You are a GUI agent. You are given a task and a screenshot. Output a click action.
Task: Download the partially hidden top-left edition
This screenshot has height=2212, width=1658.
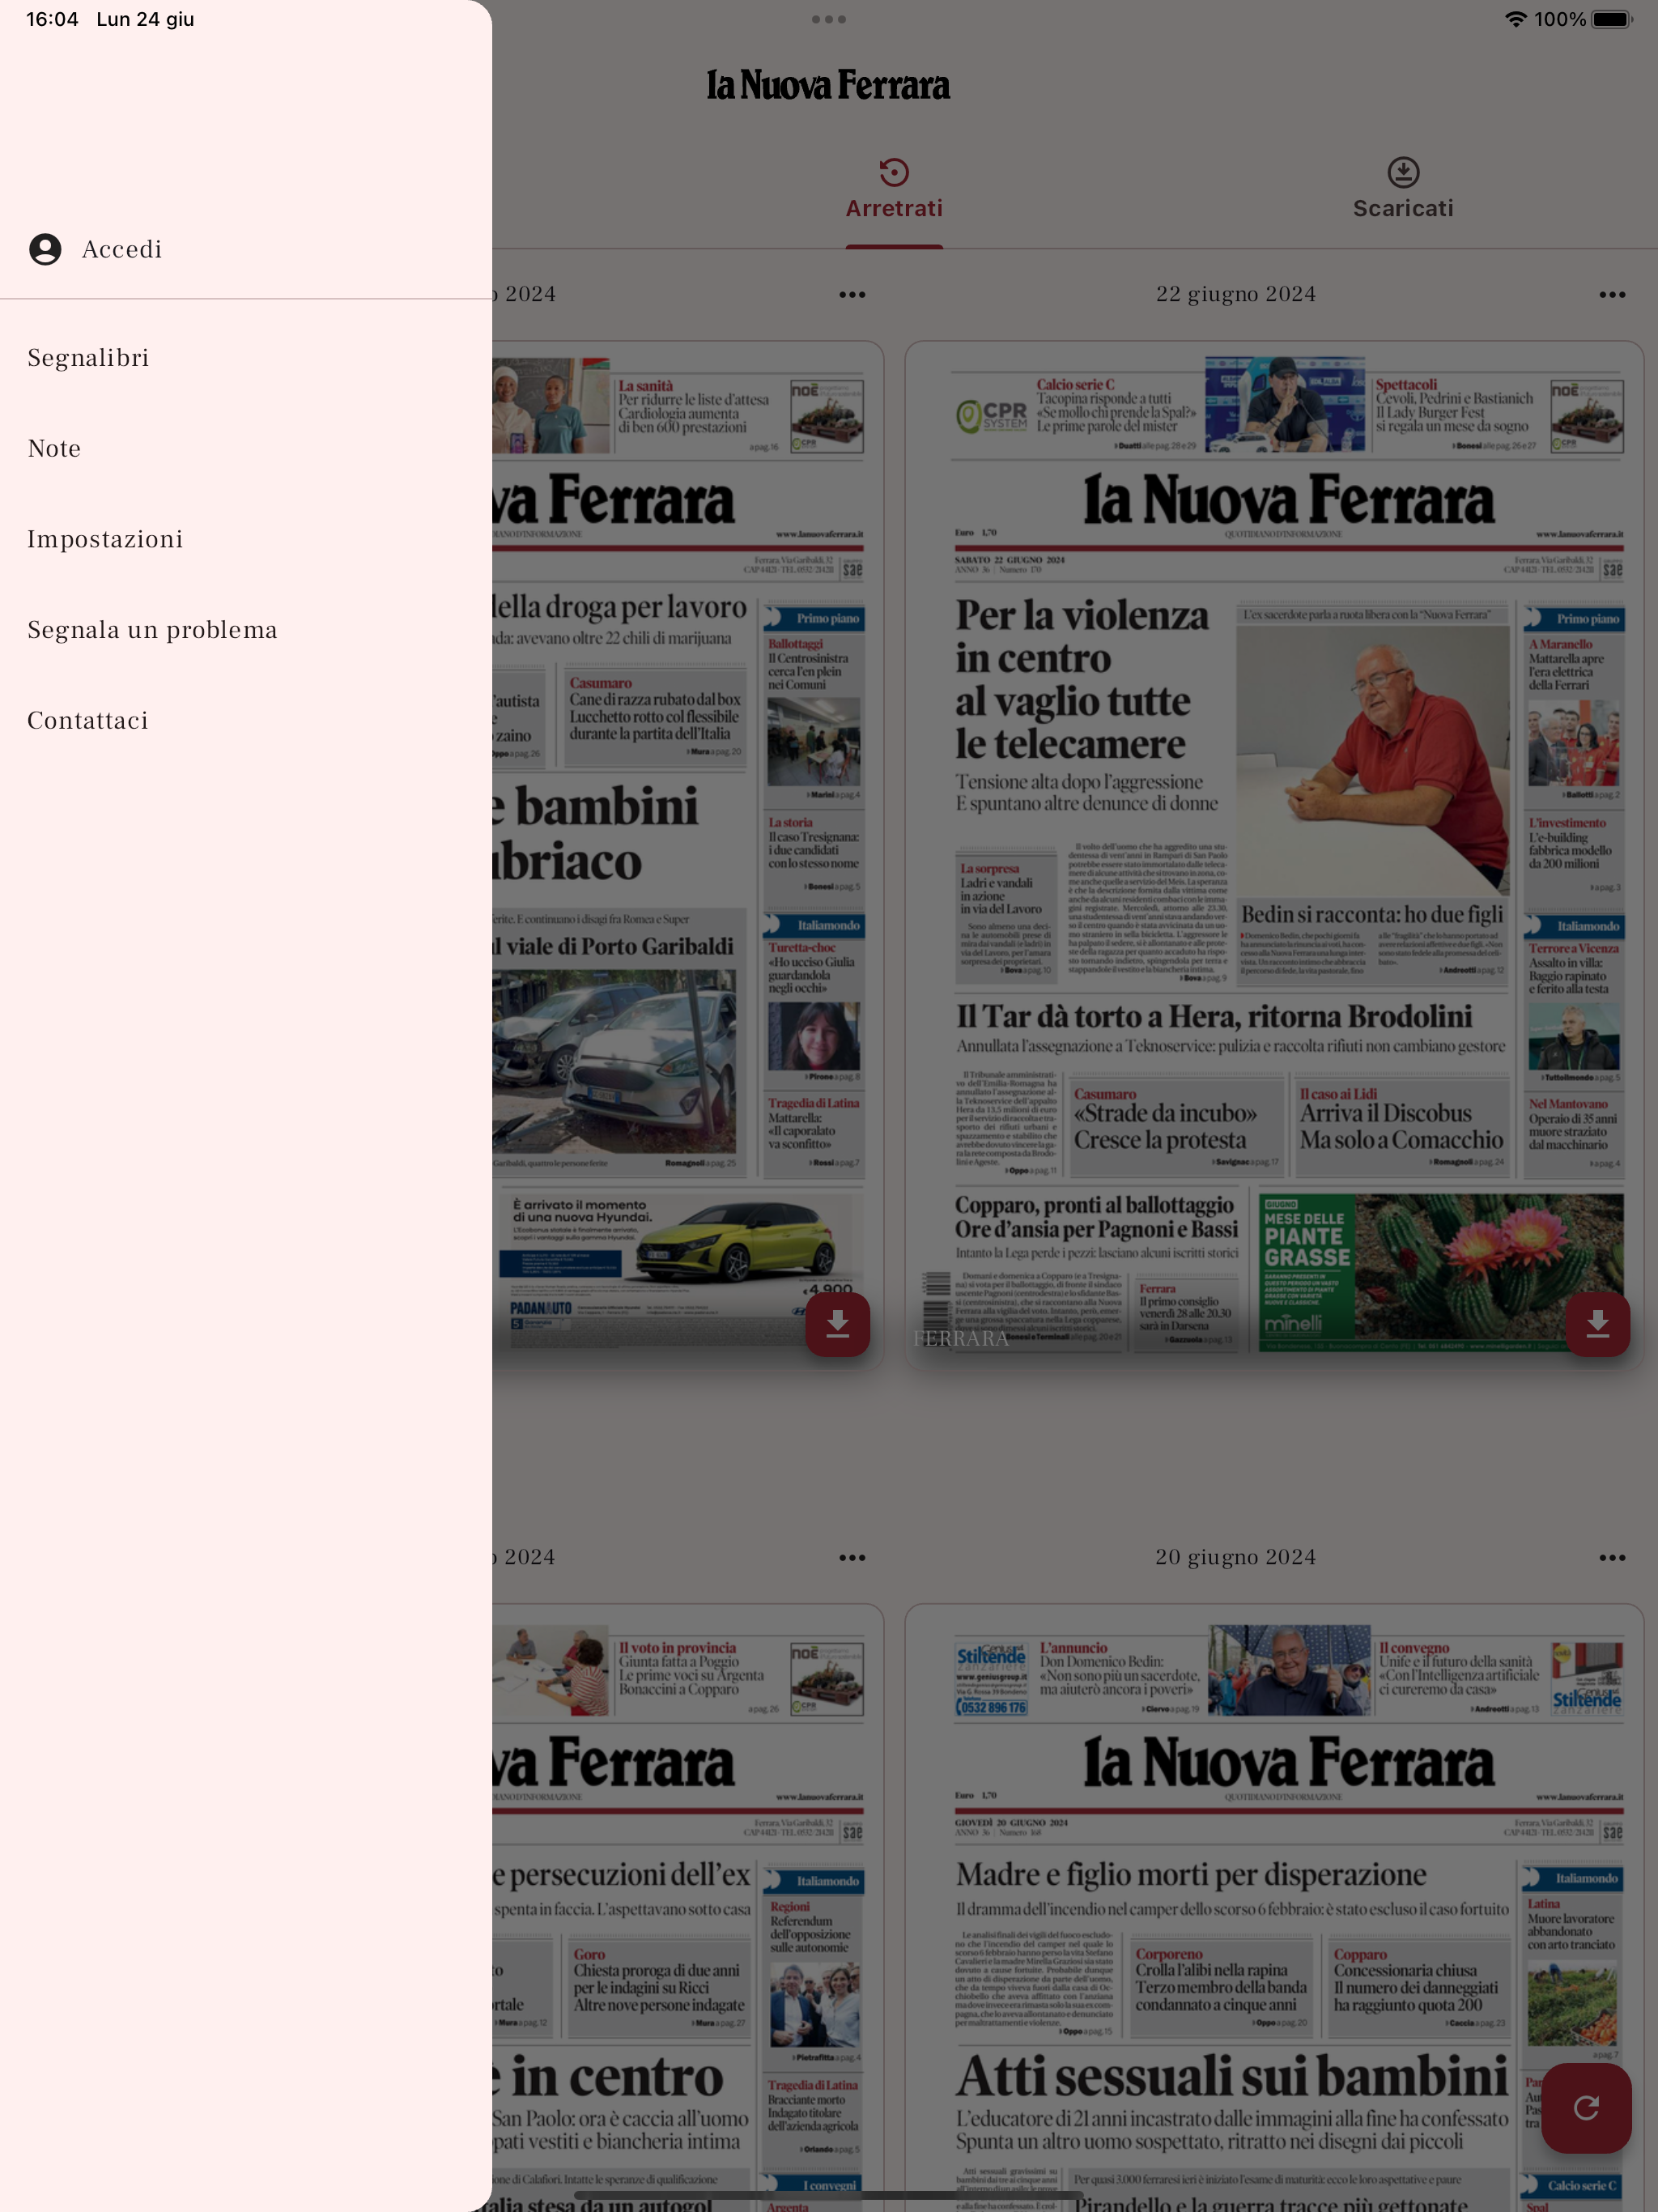(837, 1324)
